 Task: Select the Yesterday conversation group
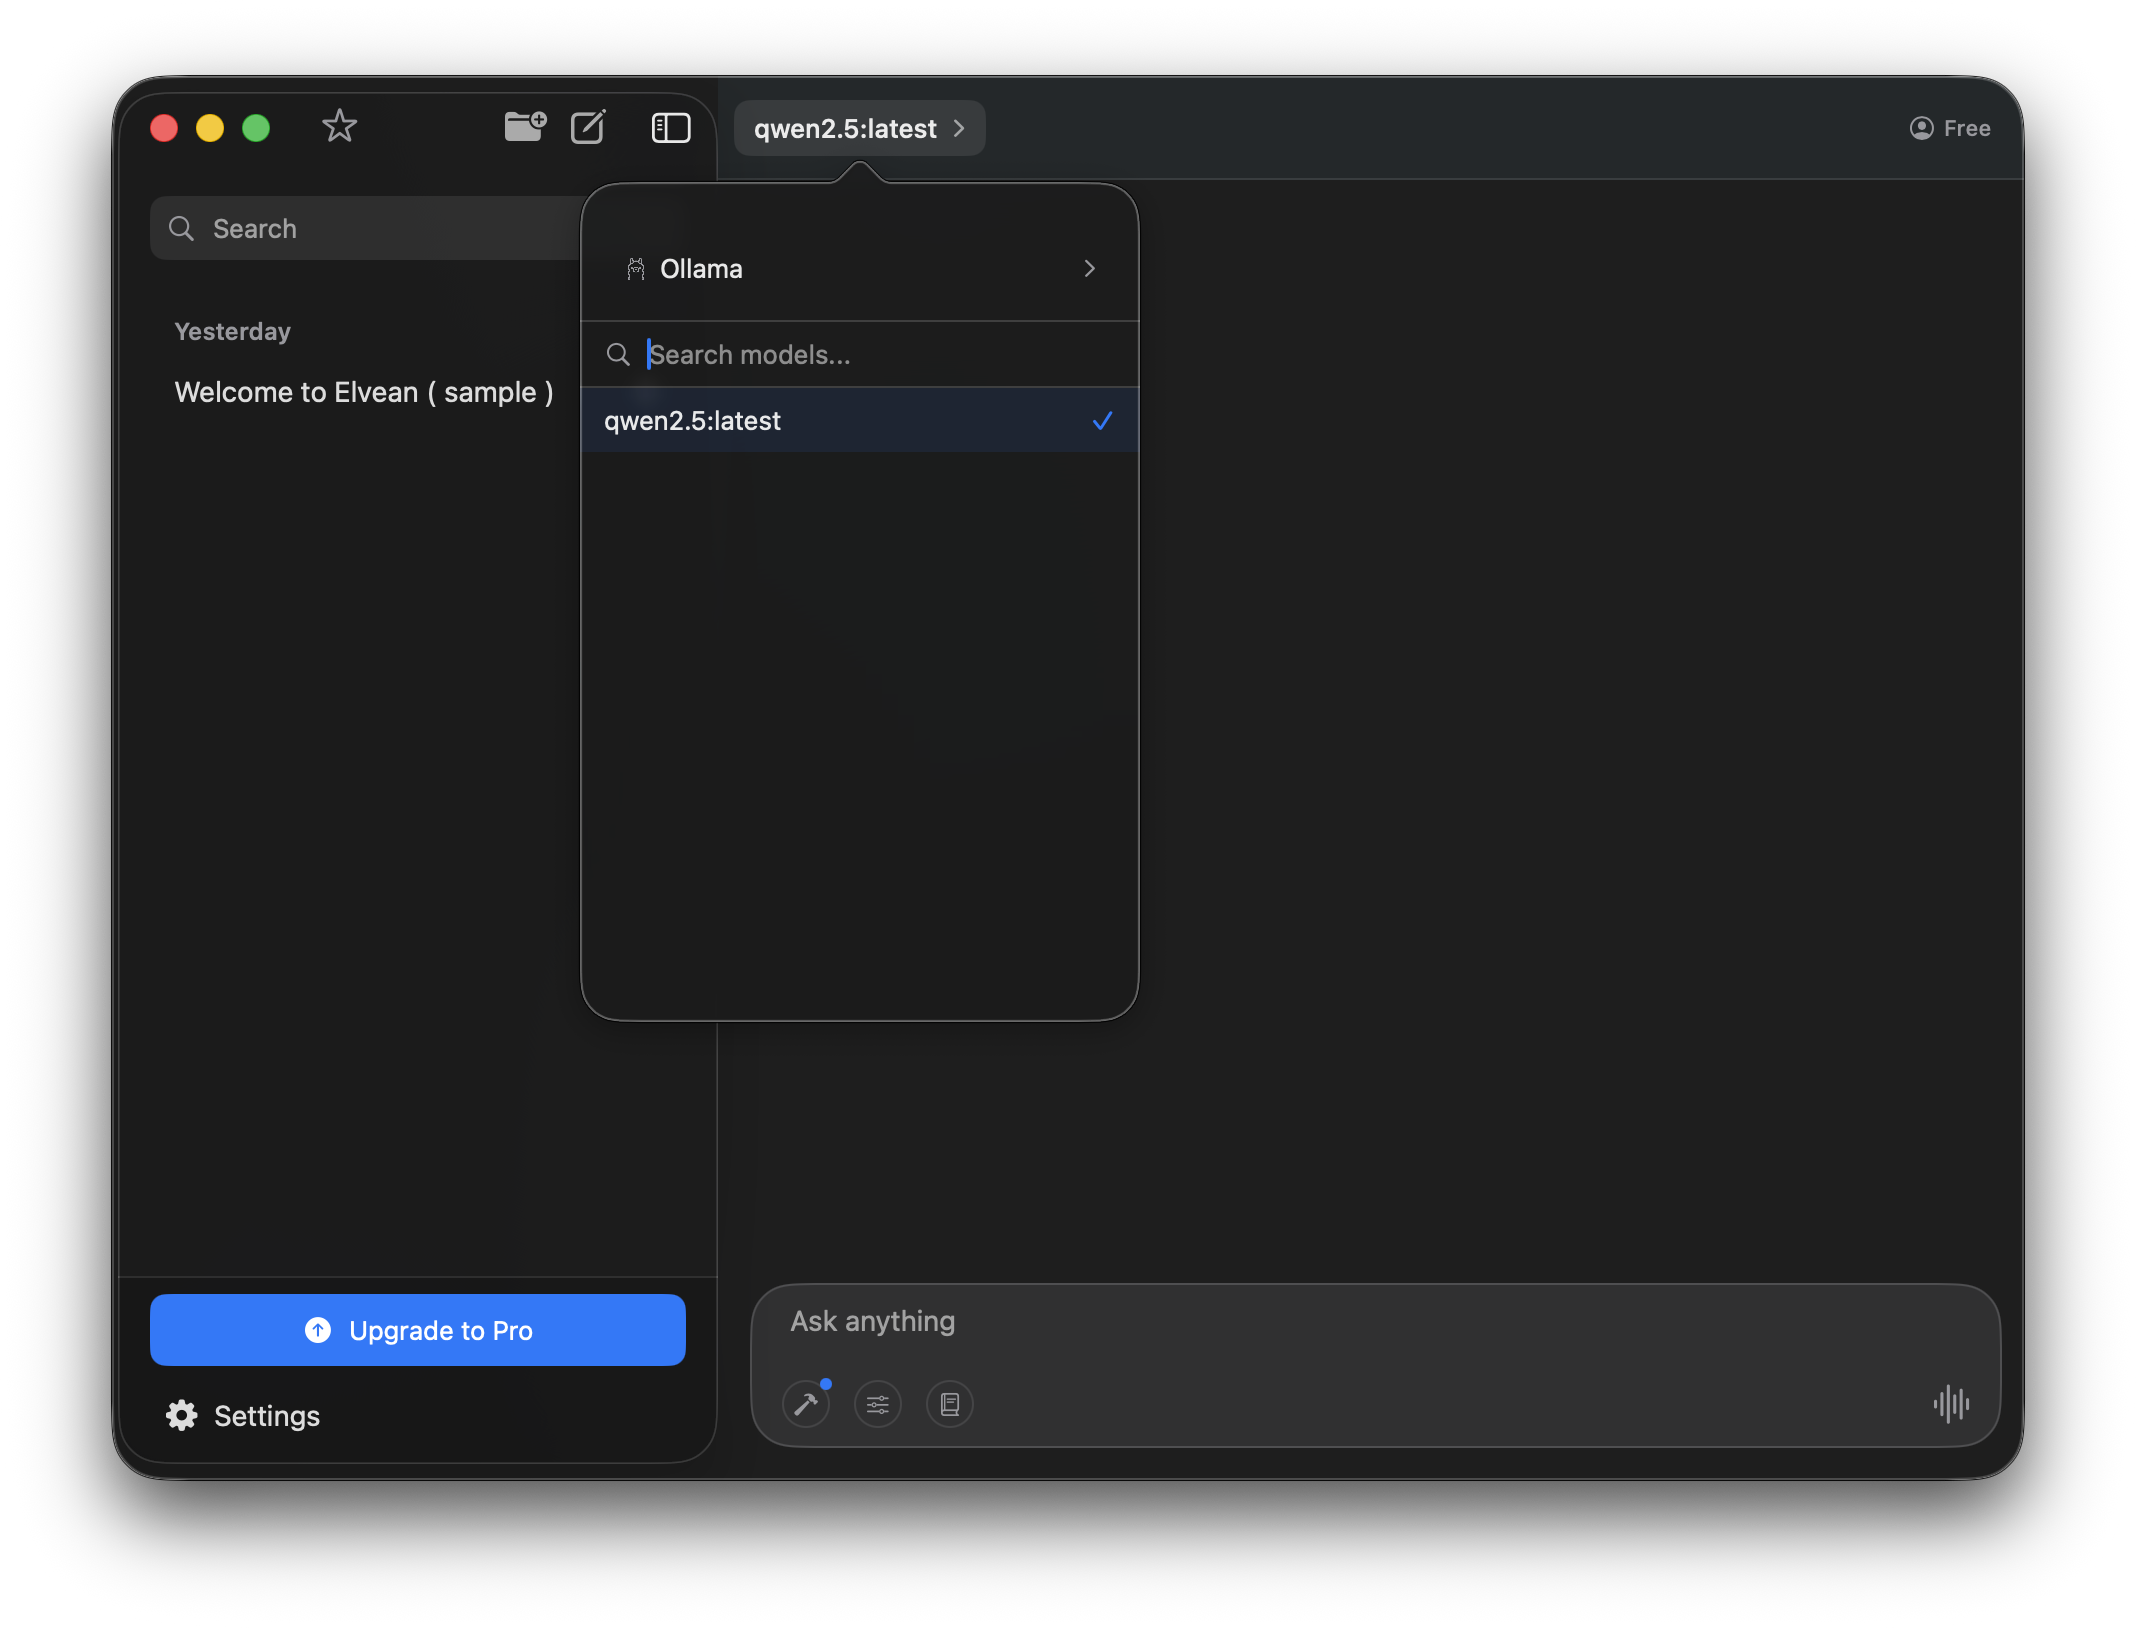point(232,331)
